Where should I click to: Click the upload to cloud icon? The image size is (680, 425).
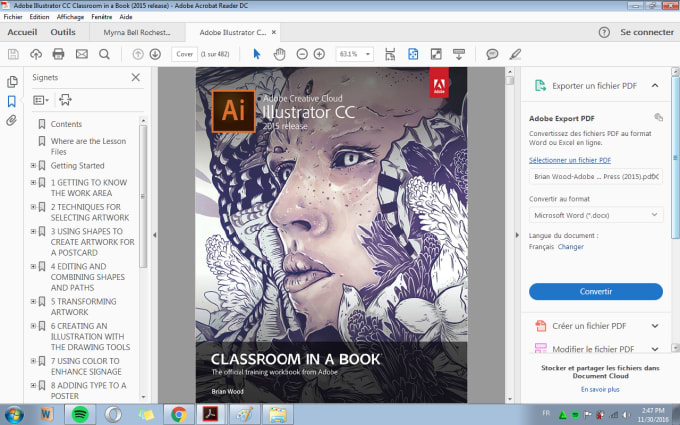(36, 54)
